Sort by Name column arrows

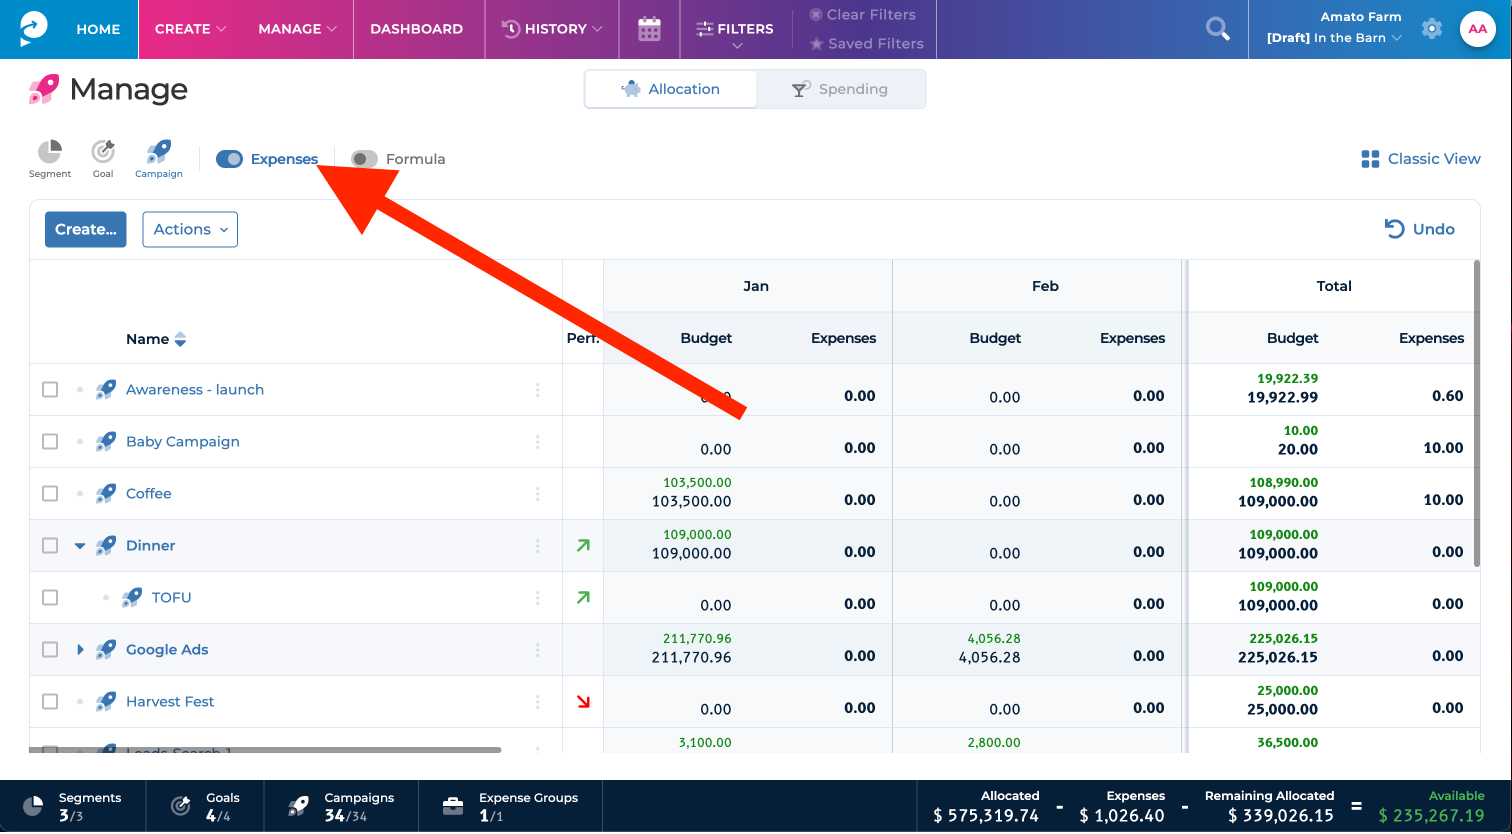(180, 339)
